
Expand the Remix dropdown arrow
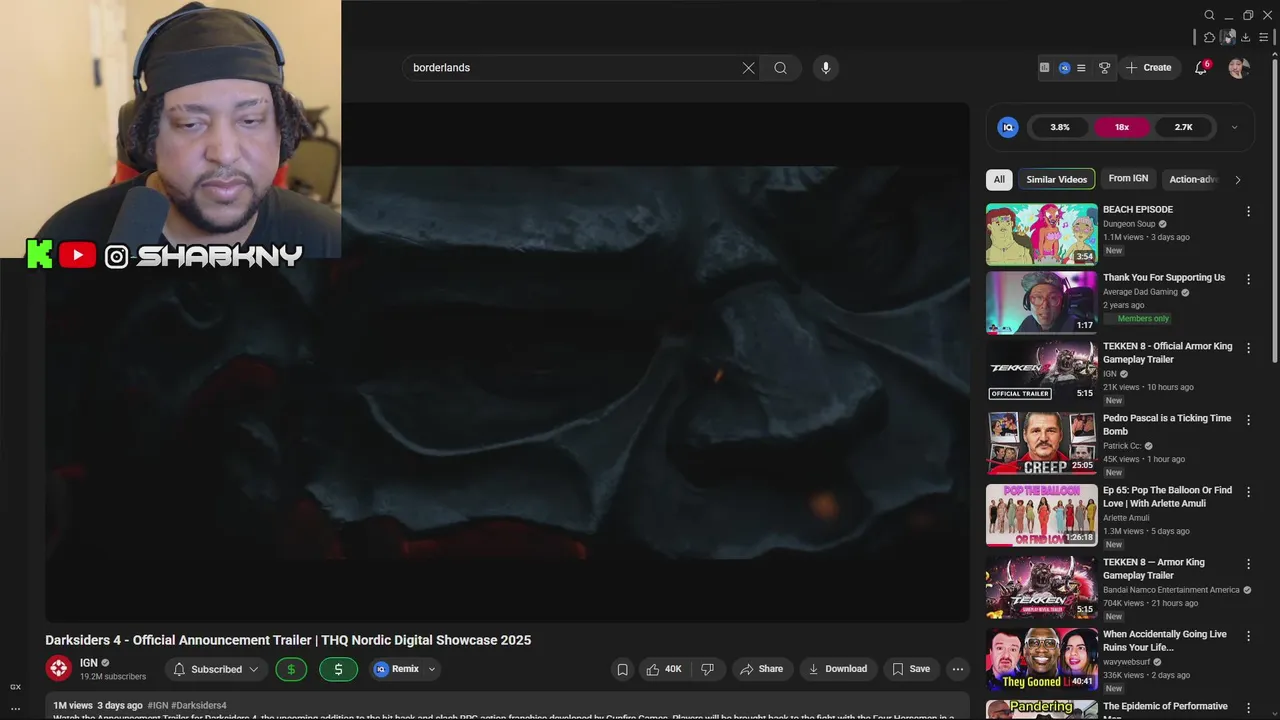tap(432, 669)
